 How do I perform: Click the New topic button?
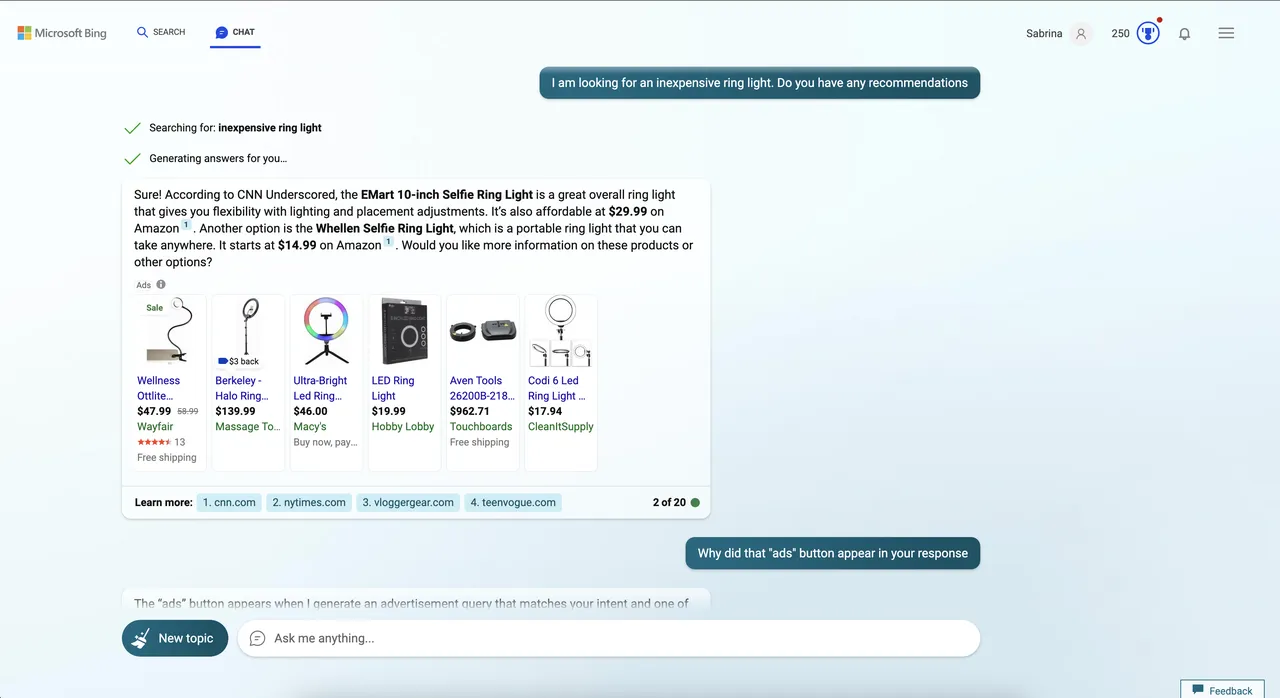point(175,638)
